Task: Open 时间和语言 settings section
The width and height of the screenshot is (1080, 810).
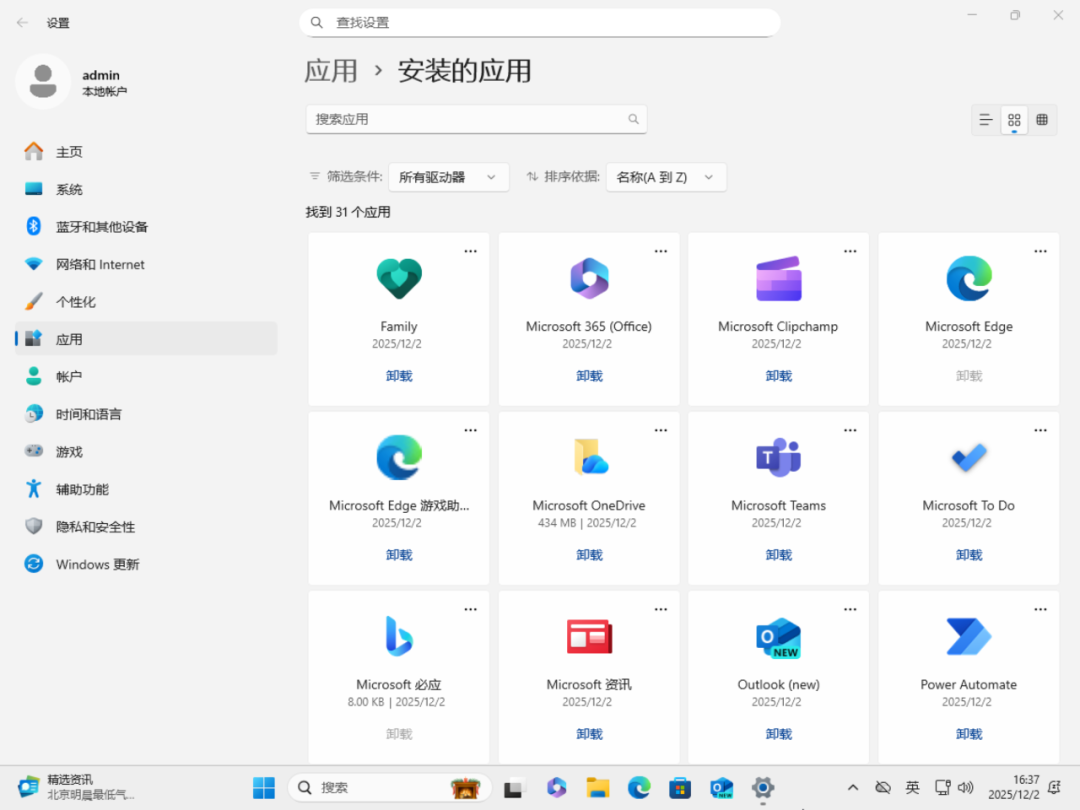Action: click(146, 414)
